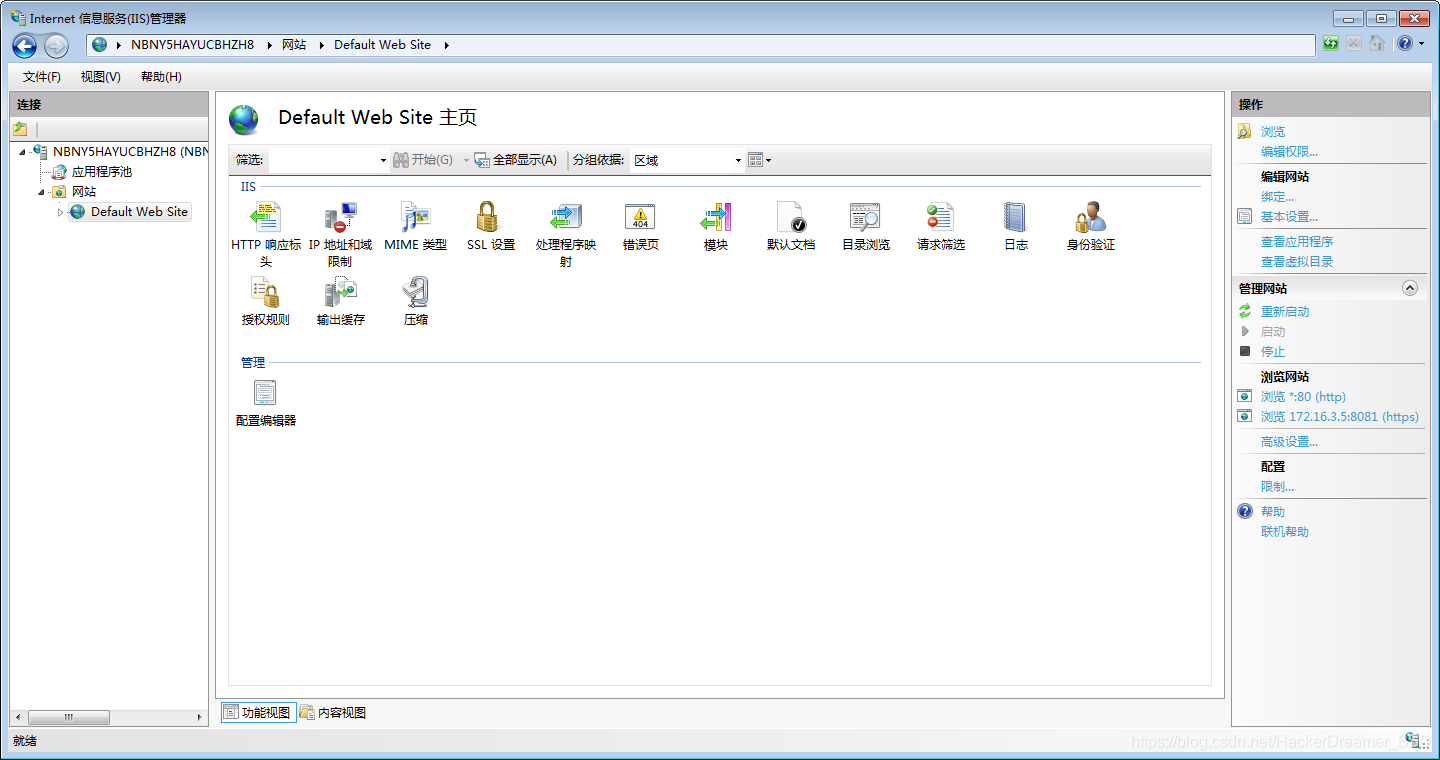
Task: Click 浏览 action at top of 操作 panel
Action: pyautogui.click(x=1273, y=132)
